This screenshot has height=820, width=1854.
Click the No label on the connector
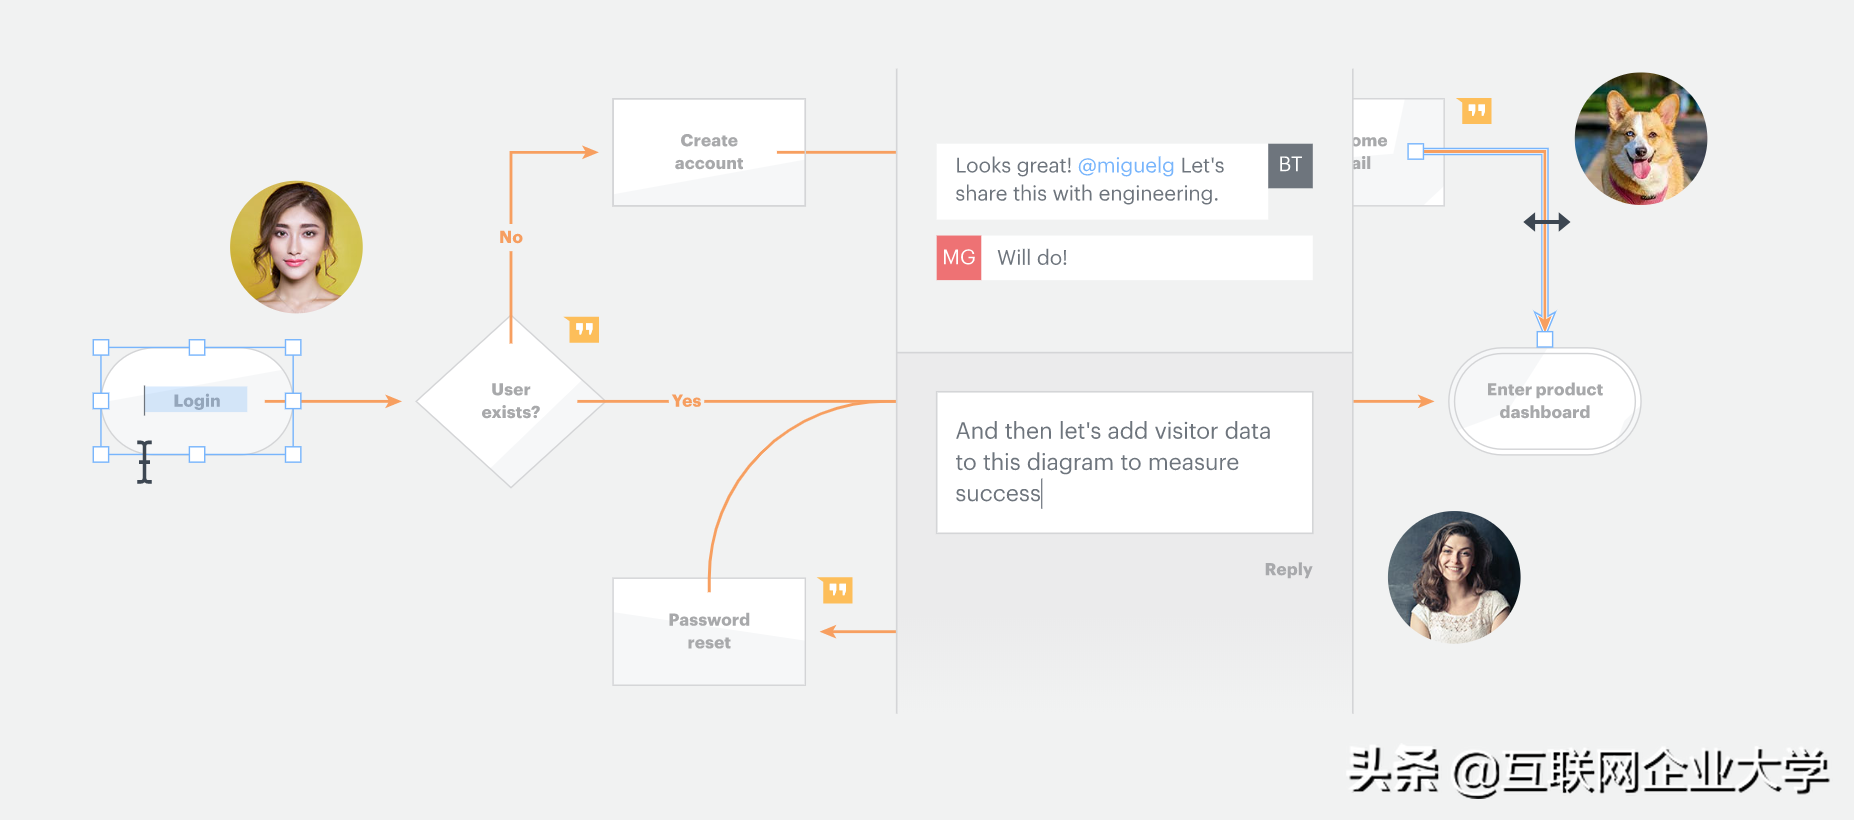click(511, 237)
